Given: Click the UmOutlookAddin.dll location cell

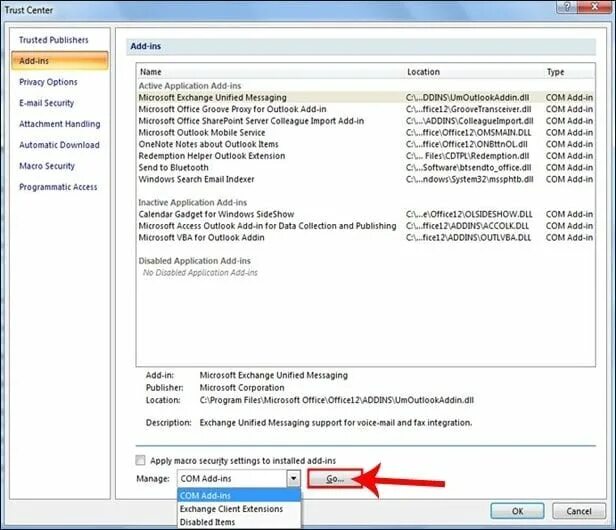Looking at the screenshot, I should click(468, 97).
